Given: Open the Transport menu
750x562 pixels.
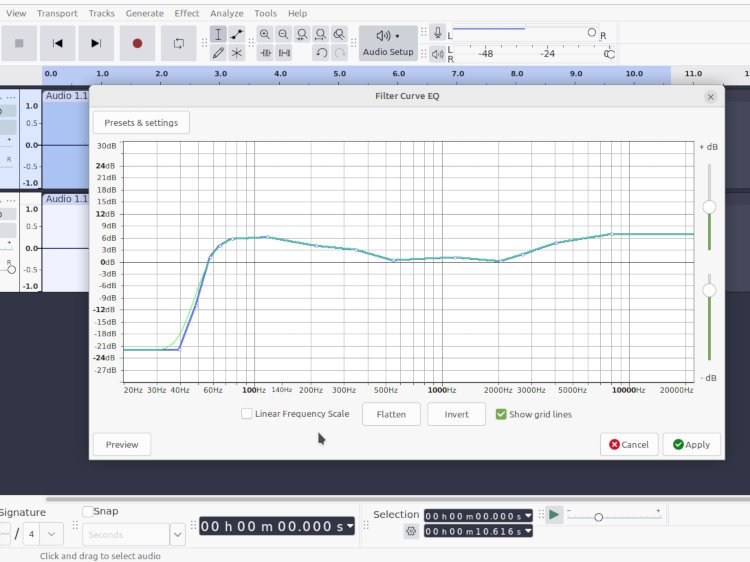Looking at the screenshot, I should [x=57, y=13].
